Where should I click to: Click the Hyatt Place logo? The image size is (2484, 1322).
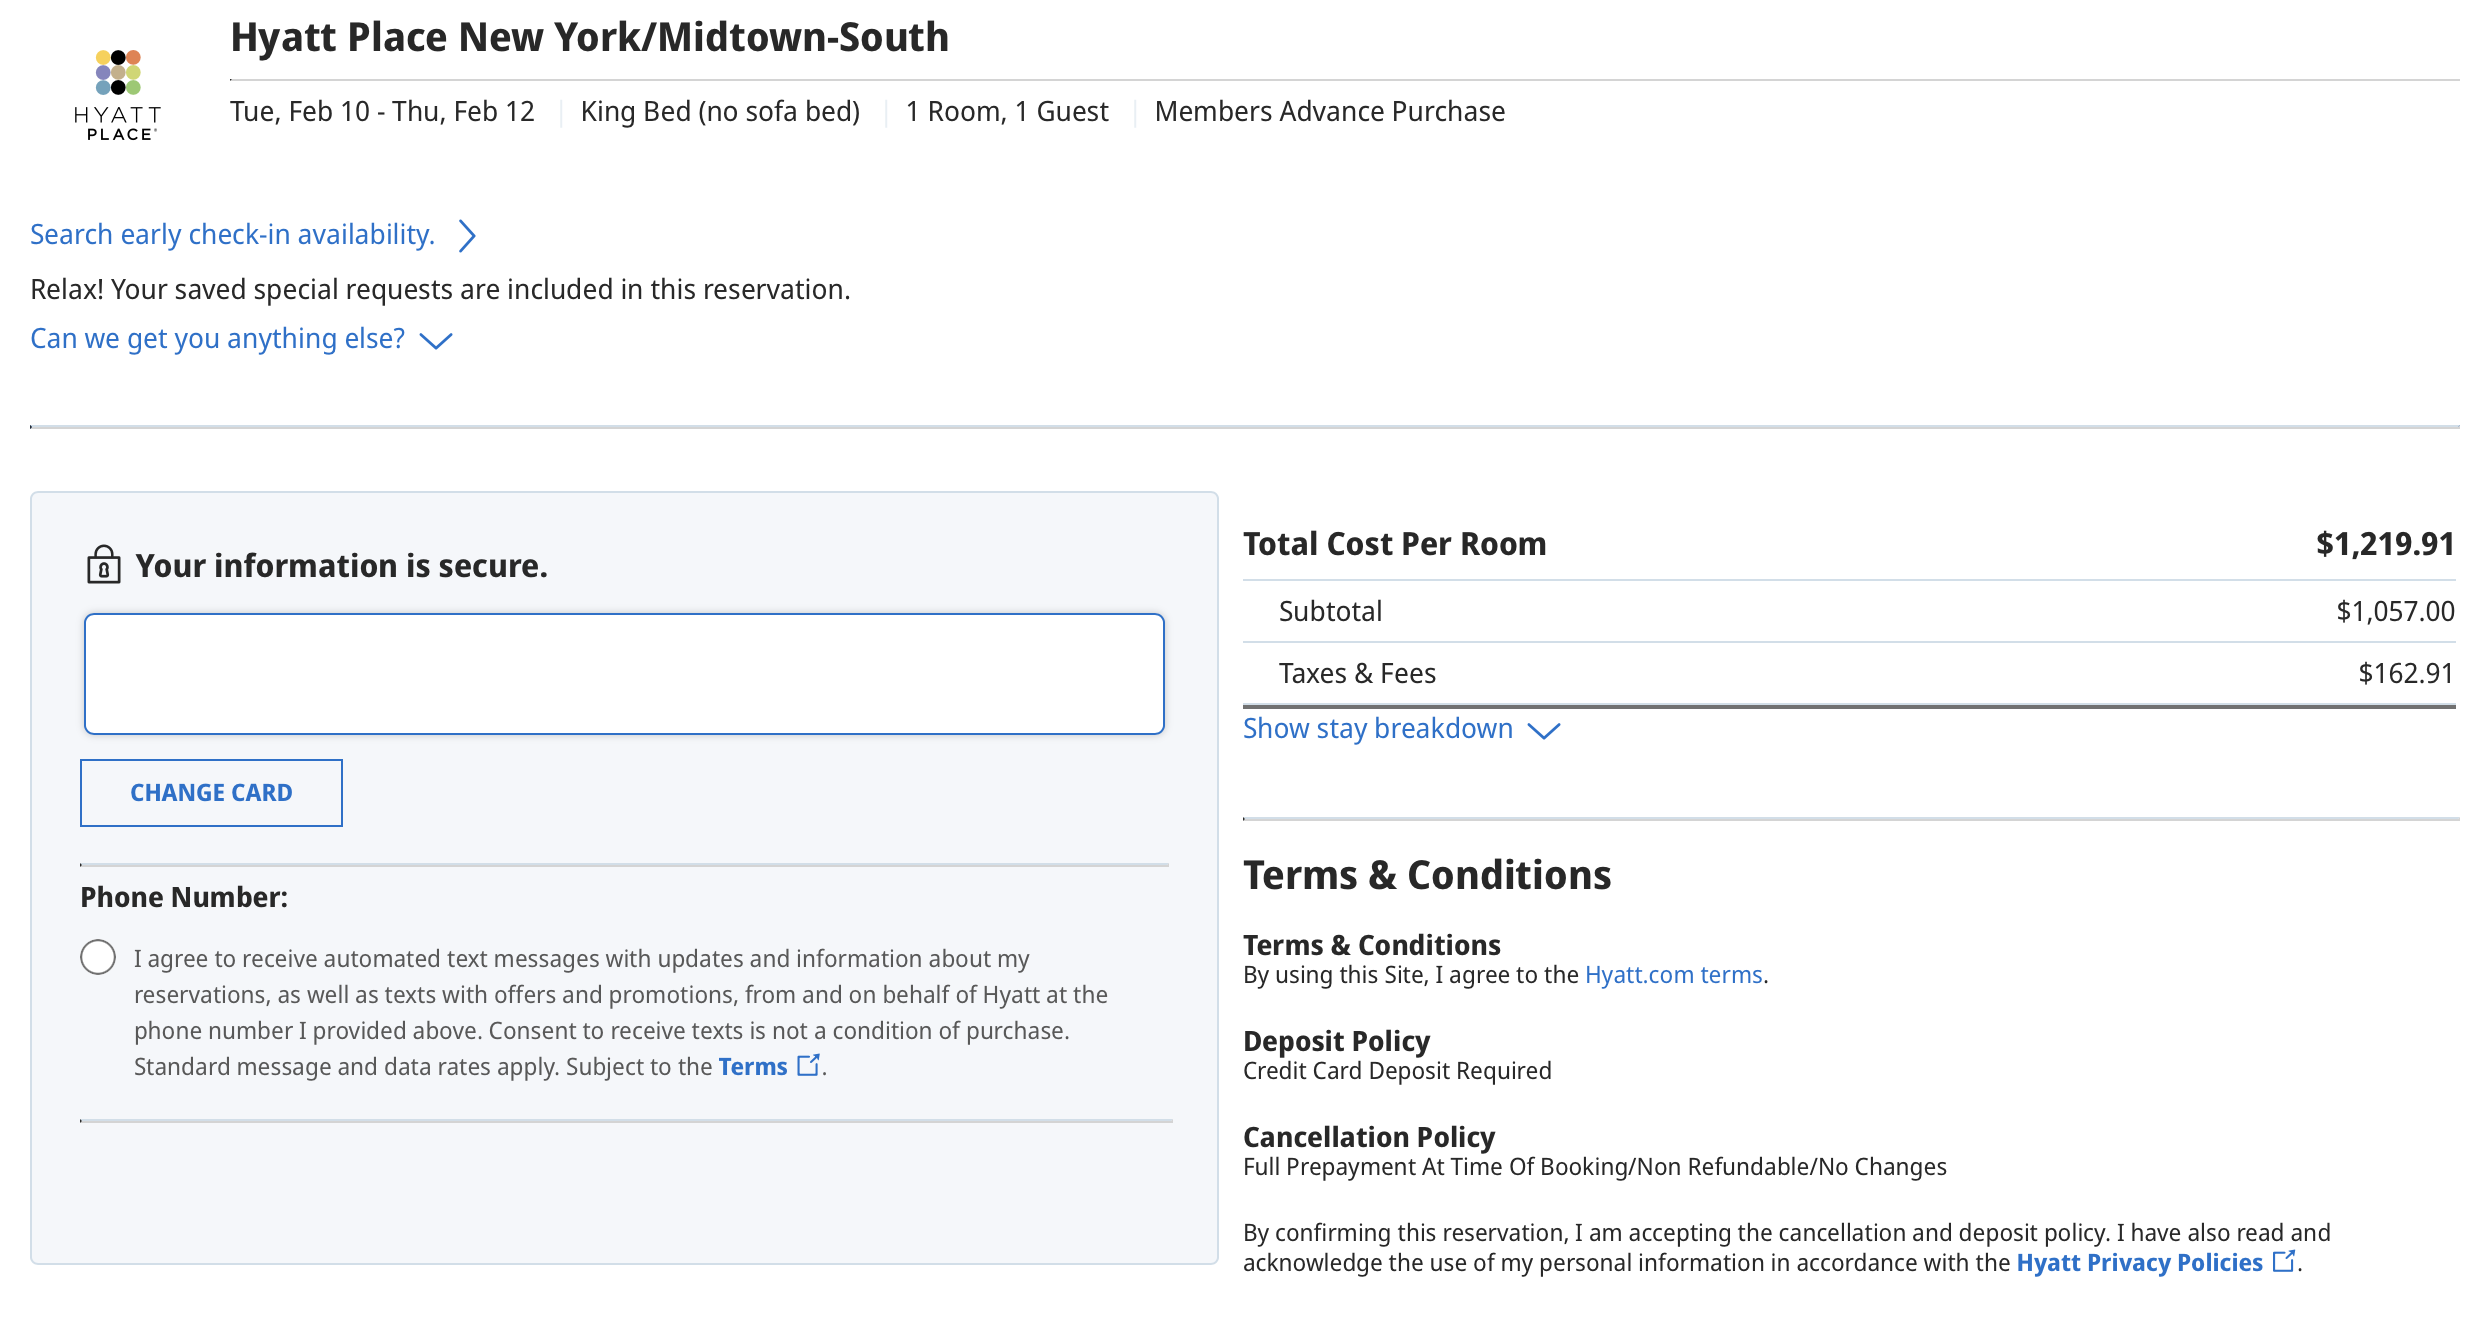point(118,95)
